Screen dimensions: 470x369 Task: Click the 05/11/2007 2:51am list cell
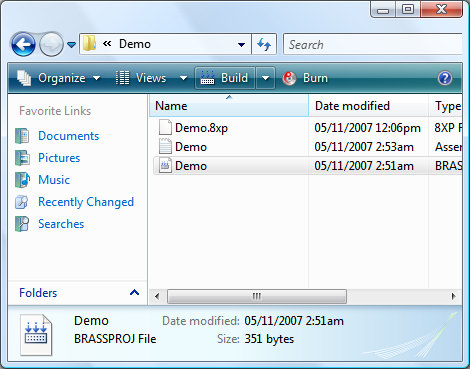(364, 166)
